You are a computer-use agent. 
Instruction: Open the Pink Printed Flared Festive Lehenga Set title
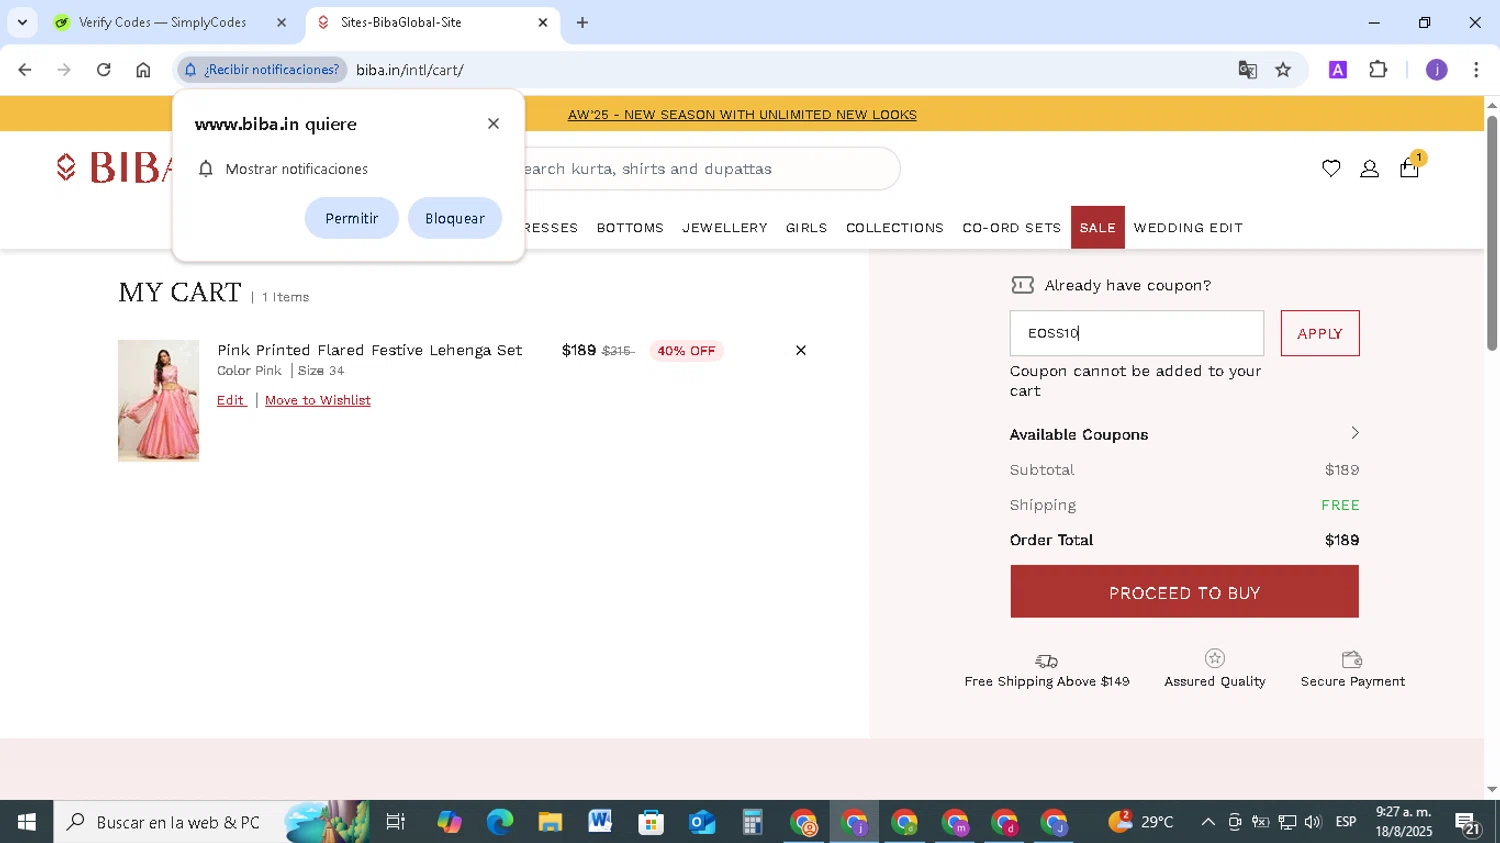pos(370,350)
